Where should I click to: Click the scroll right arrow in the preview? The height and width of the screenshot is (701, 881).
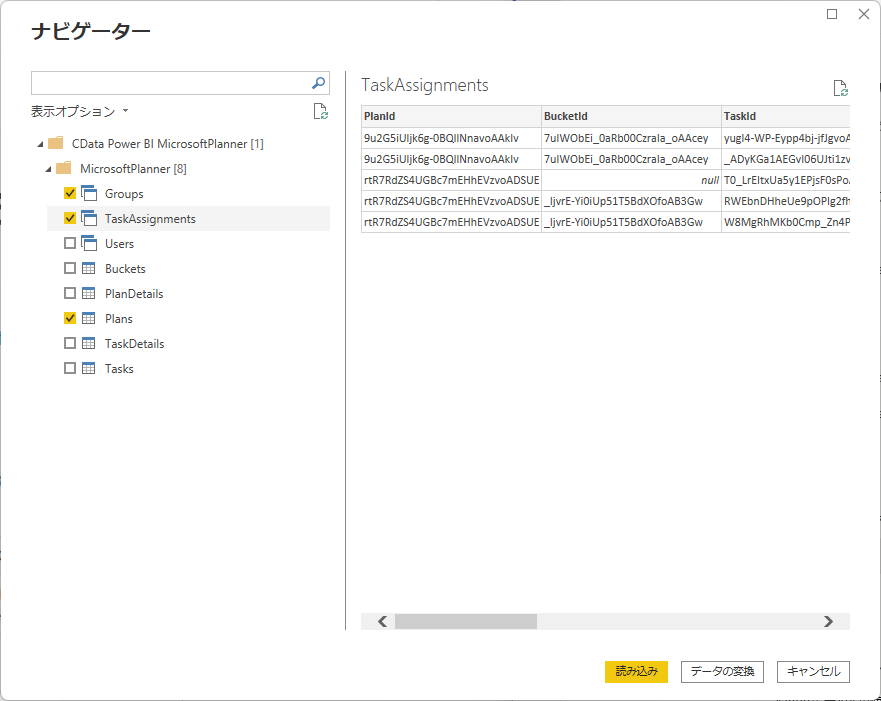coord(828,621)
